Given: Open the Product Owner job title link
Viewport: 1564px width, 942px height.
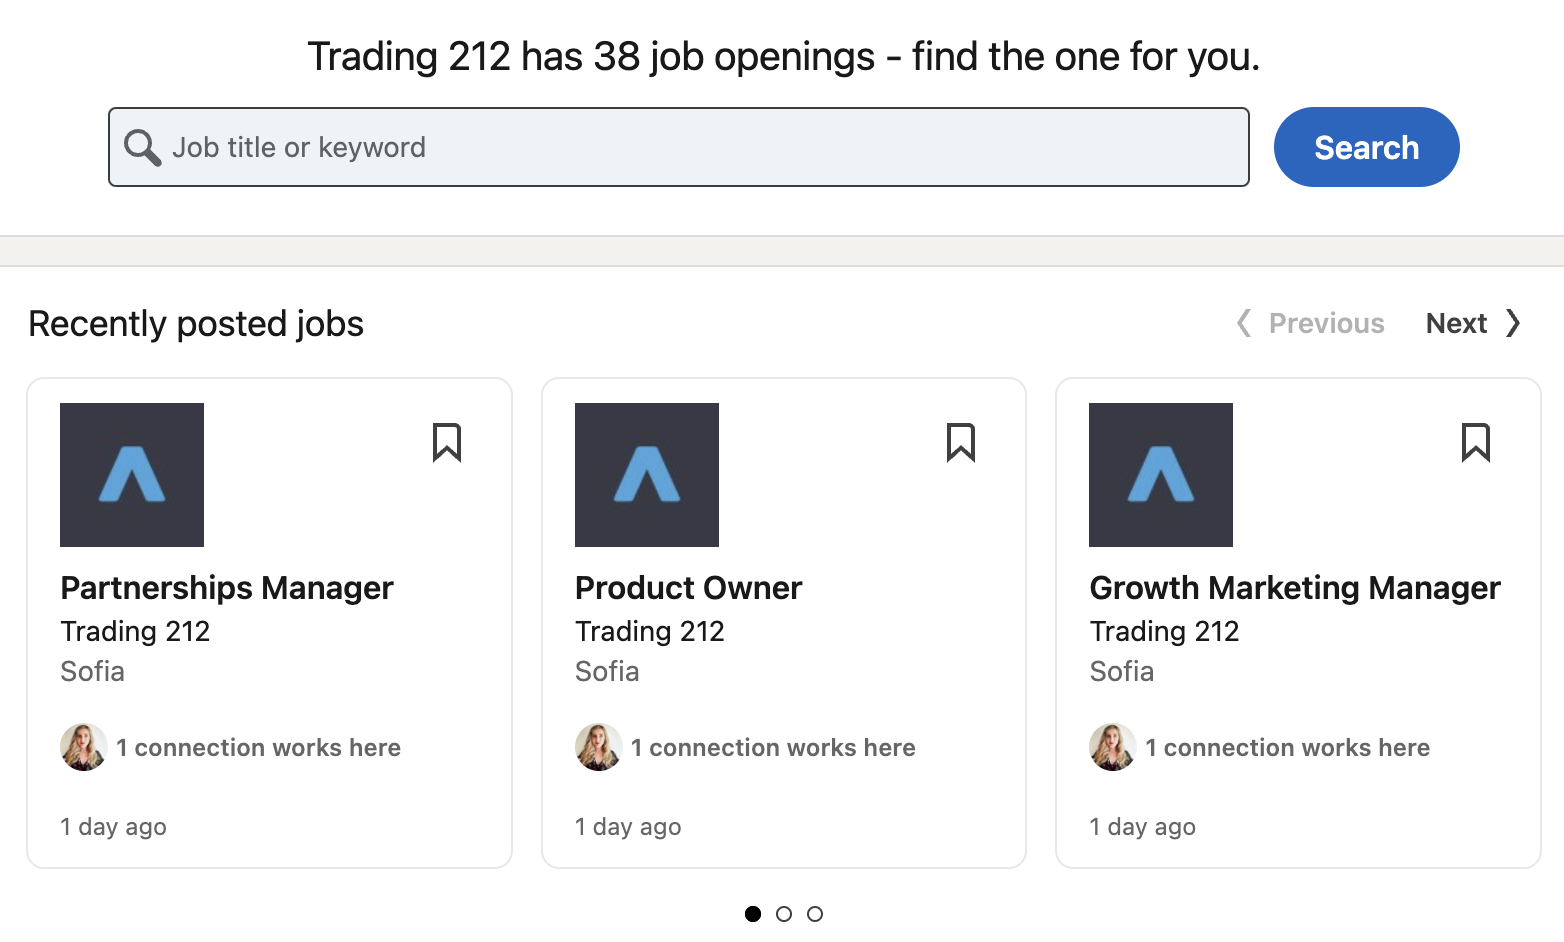Looking at the screenshot, I should pos(688,588).
